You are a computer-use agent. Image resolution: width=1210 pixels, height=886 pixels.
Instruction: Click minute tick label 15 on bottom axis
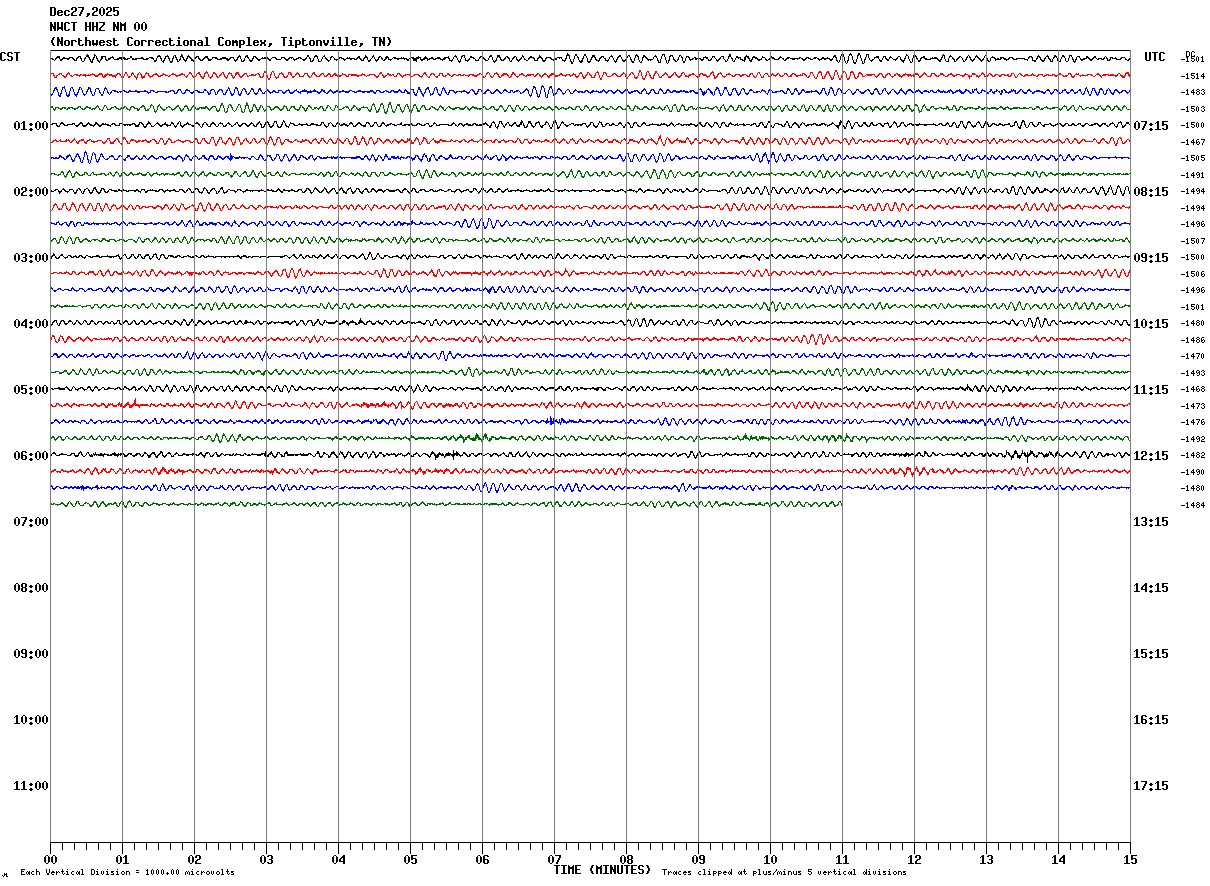tap(1130, 860)
